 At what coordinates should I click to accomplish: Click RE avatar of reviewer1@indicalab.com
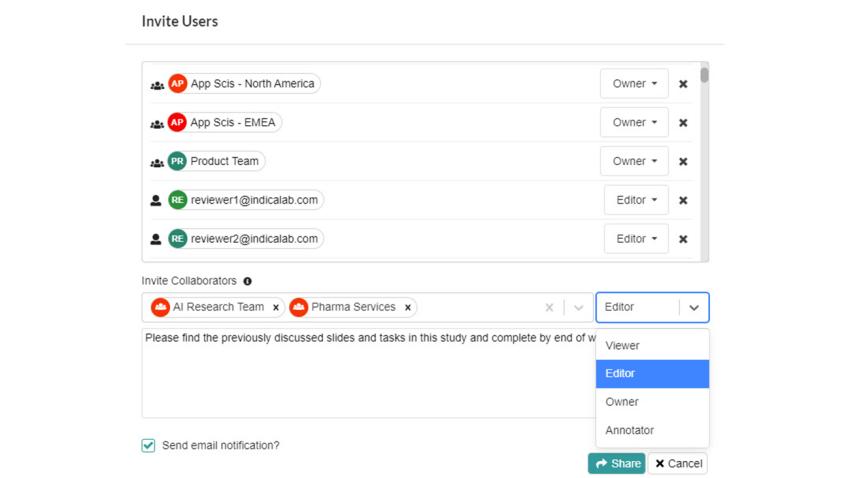tap(177, 200)
